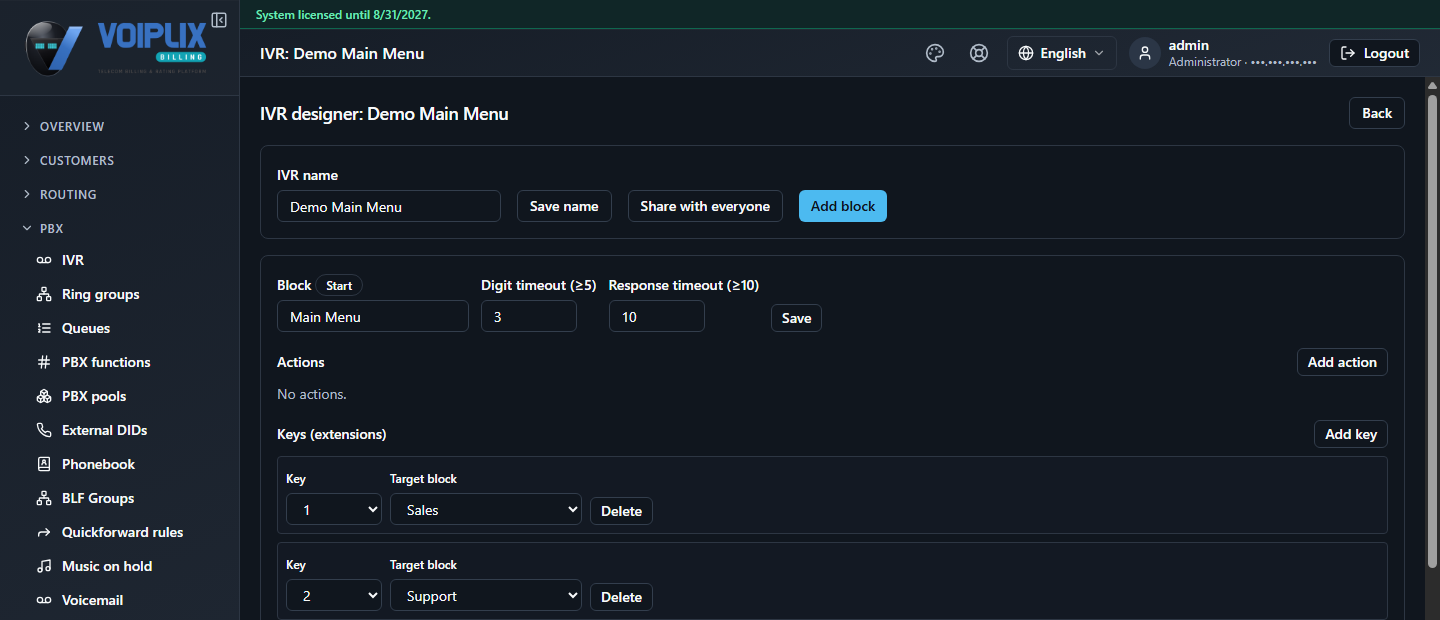Image resolution: width=1440 pixels, height=620 pixels.
Task: Click the music note icon for Music on hold
Action: pyautogui.click(x=44, y=566)
